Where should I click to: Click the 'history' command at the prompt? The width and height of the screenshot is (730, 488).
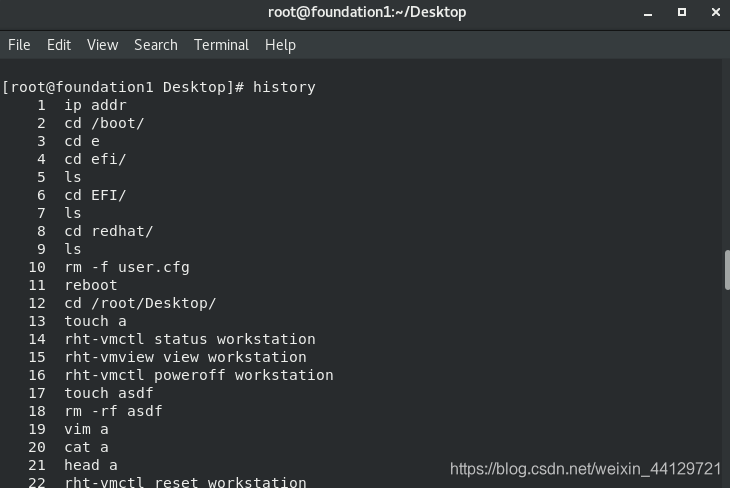pos(284,87)
